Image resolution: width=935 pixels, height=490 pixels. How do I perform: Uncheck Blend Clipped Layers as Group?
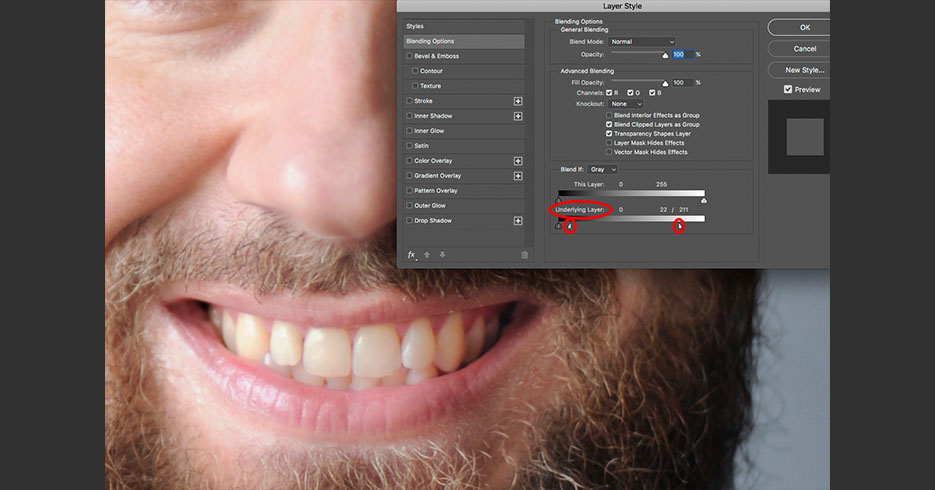click(609, 125)
